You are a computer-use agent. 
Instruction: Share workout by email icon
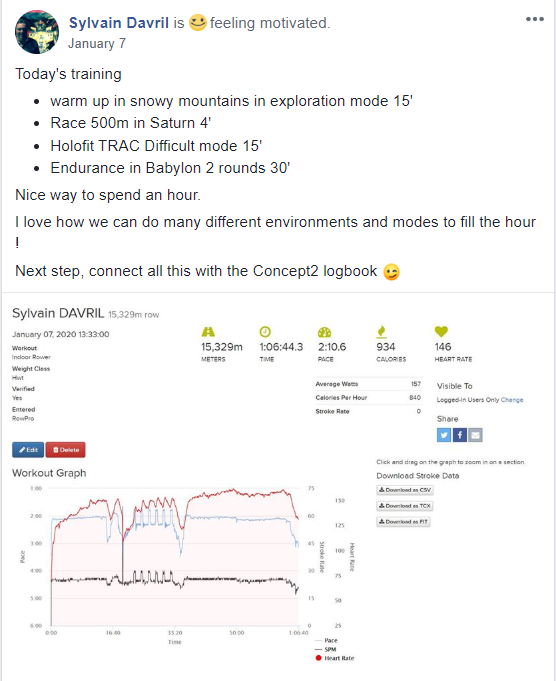click(x=475, y=435)
